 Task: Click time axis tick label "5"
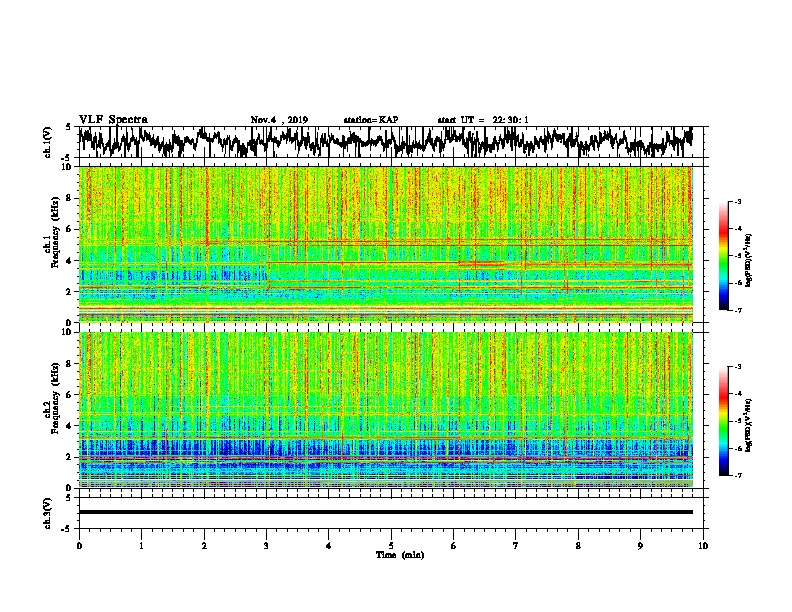click(391, 546)
